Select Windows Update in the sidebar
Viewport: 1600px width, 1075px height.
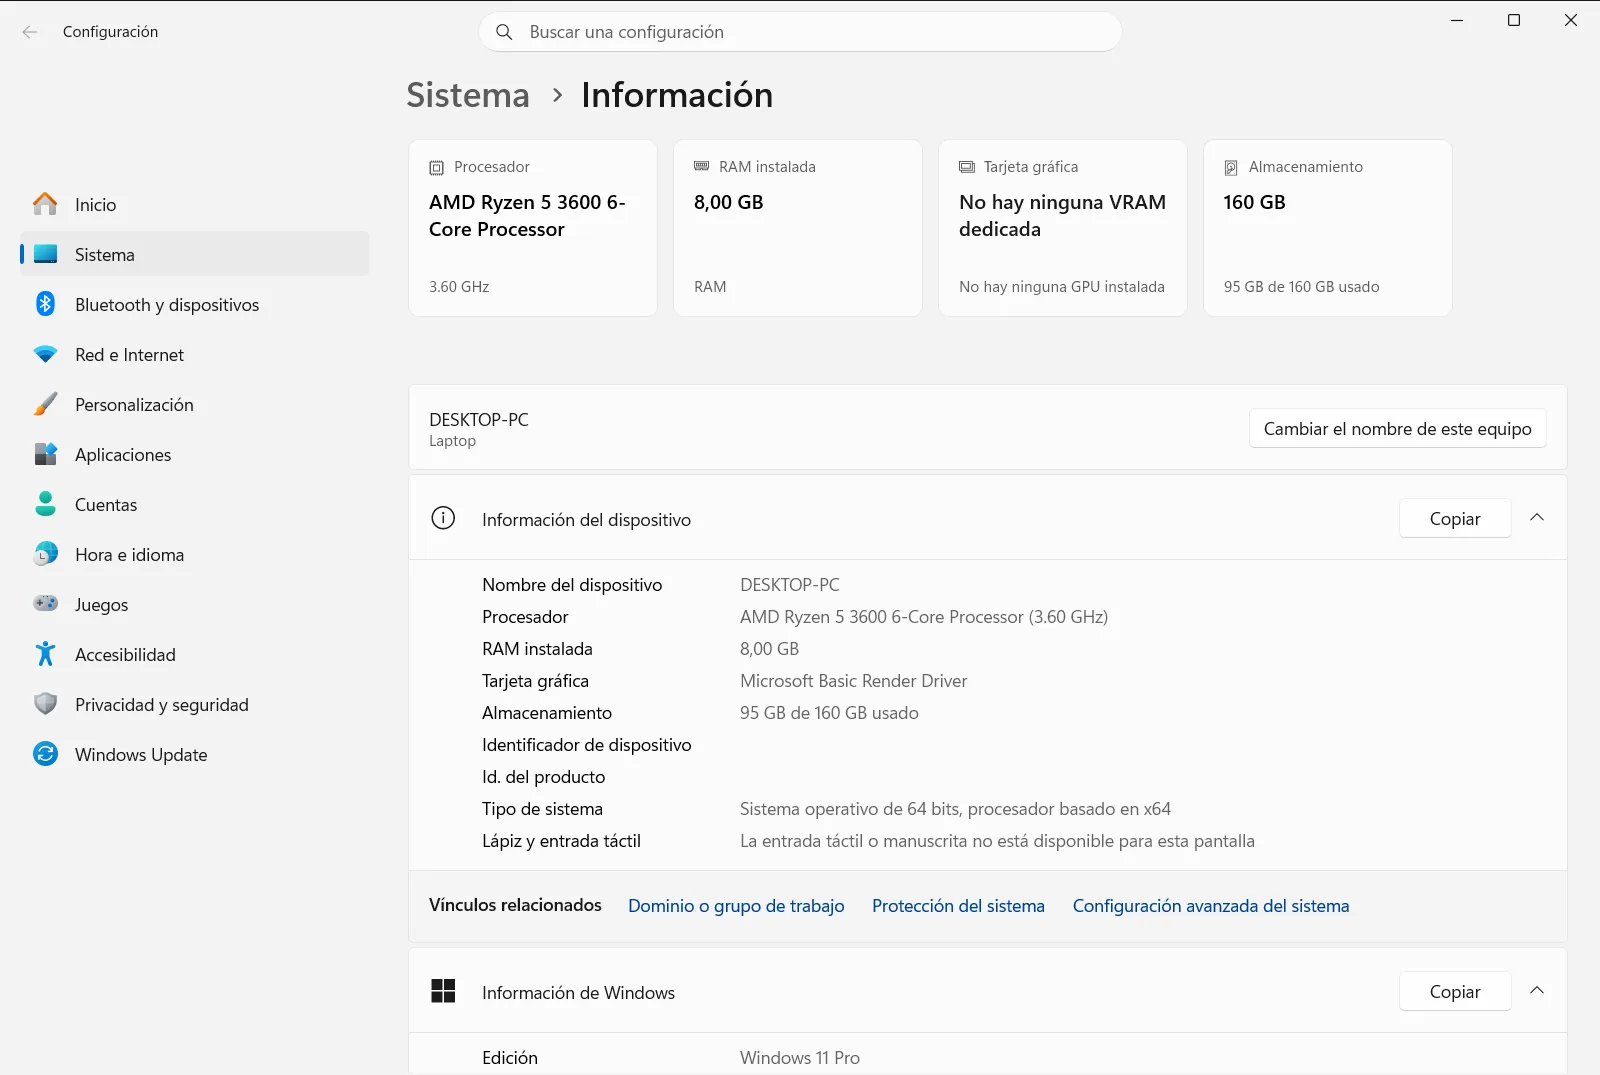pyautogui.click(x=194, y=754)
